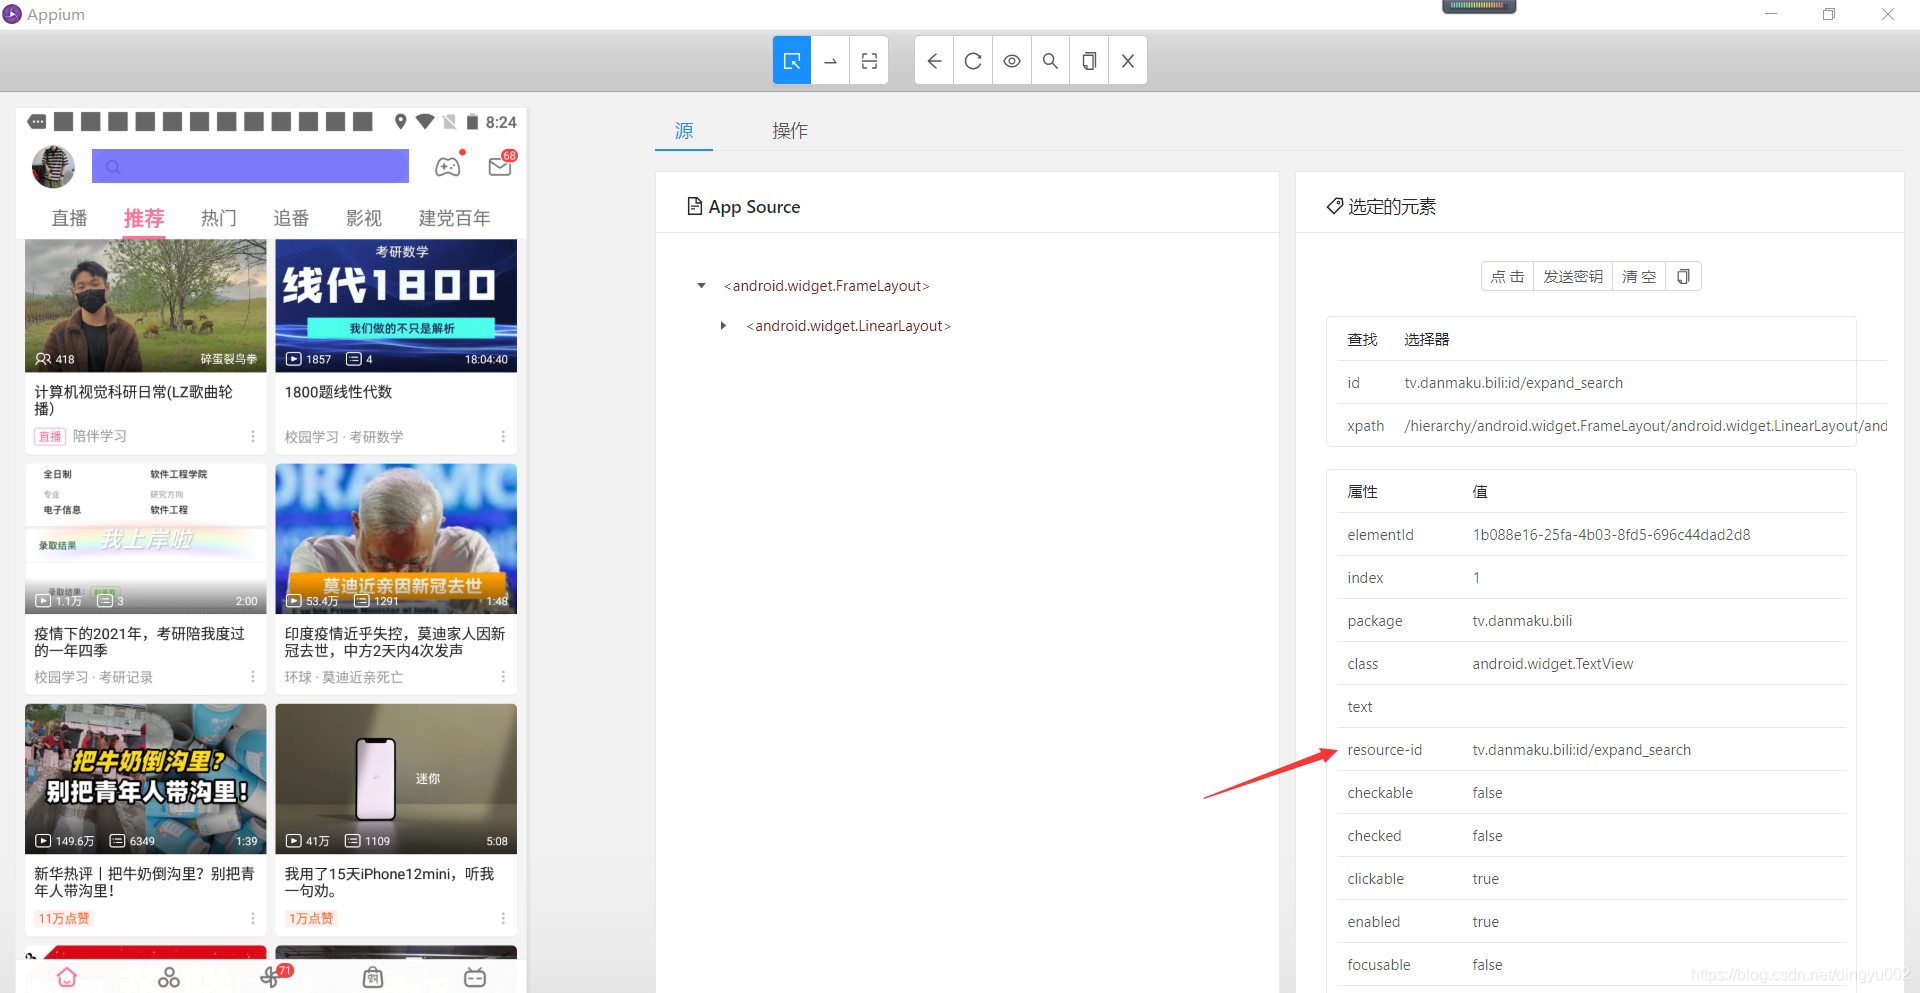Click the Back arrow toolbar button
The width and height of the screenshot is (1920, 993).
(934, 61)
